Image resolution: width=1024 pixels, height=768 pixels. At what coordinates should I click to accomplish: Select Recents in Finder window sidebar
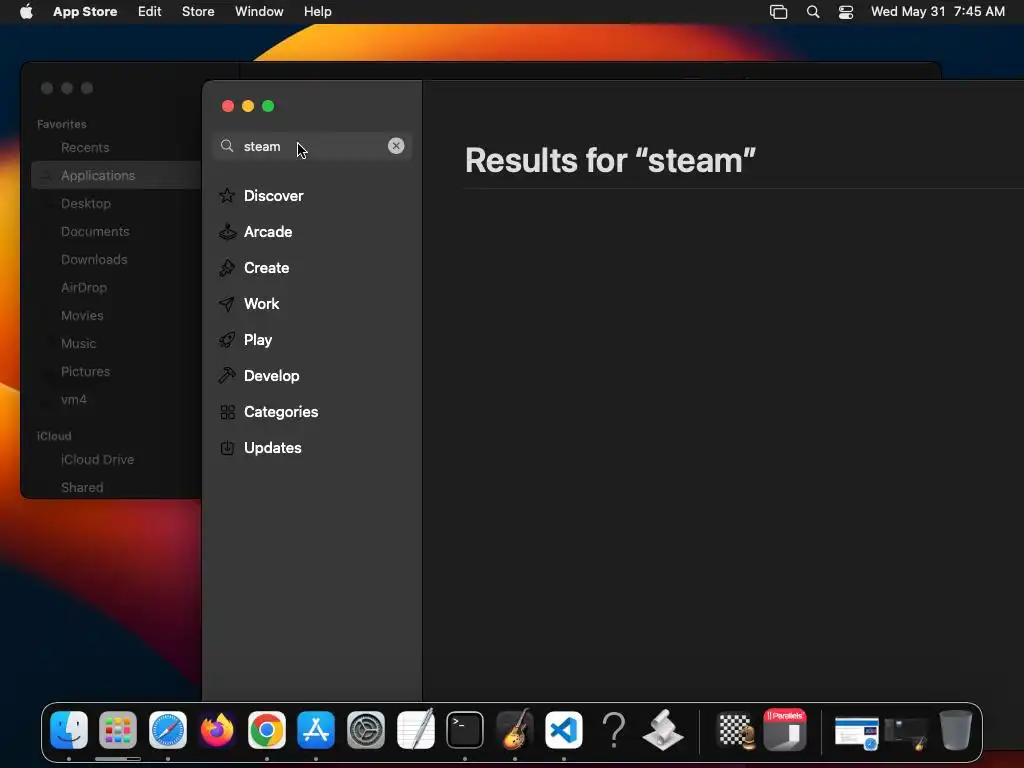tap(85, 148)
